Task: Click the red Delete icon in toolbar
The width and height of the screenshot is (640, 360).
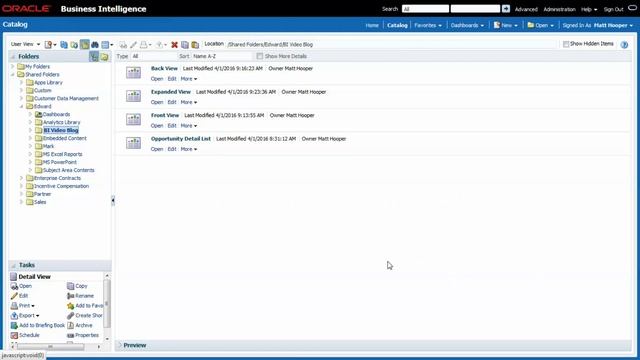Action: tap(174, 44)
